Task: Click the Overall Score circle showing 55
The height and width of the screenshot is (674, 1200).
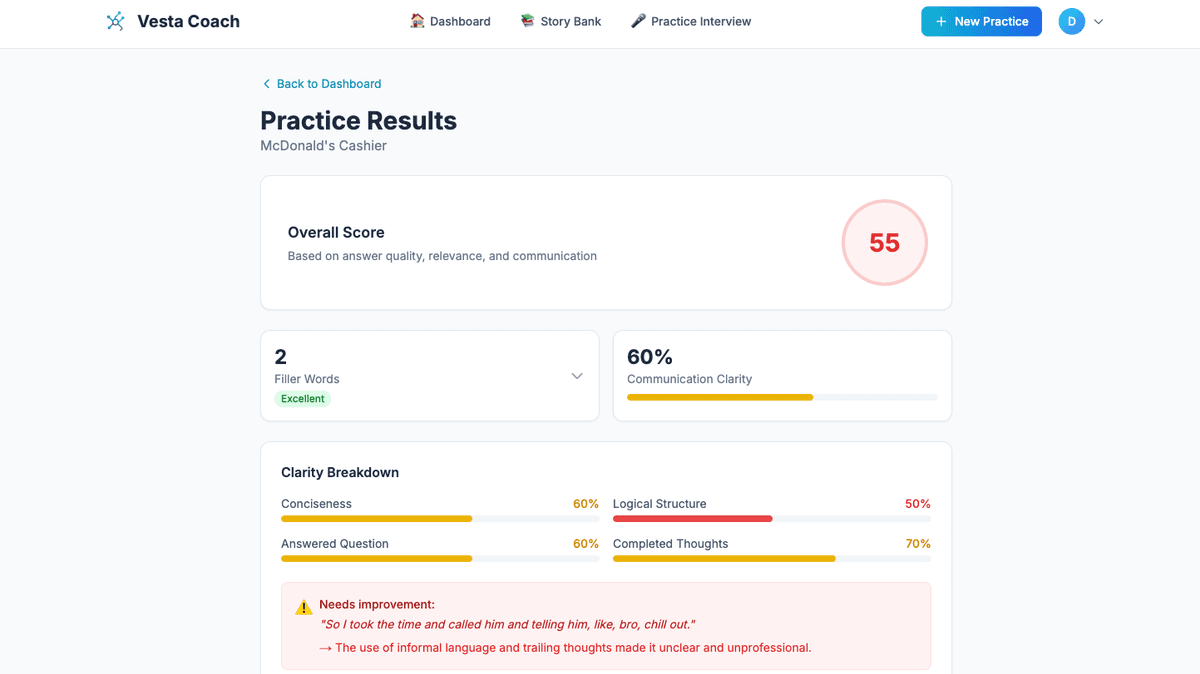Action: [x=884, y=242]
